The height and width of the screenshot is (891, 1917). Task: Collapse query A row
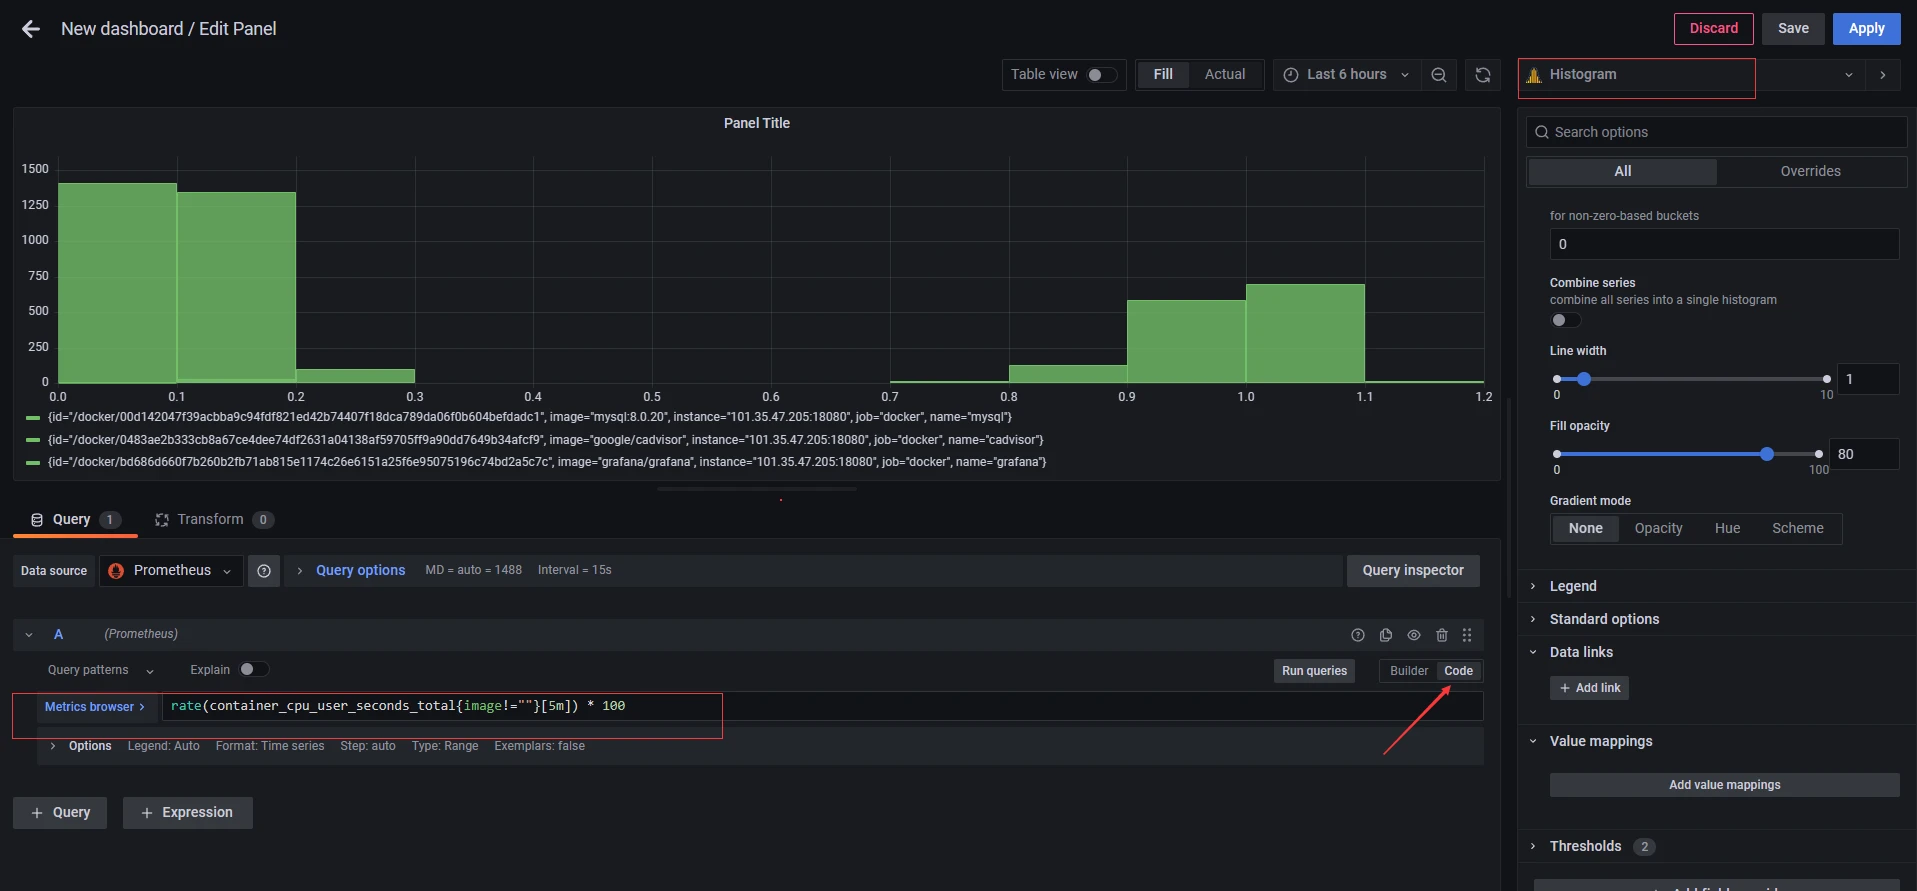(x=29, y=635)
